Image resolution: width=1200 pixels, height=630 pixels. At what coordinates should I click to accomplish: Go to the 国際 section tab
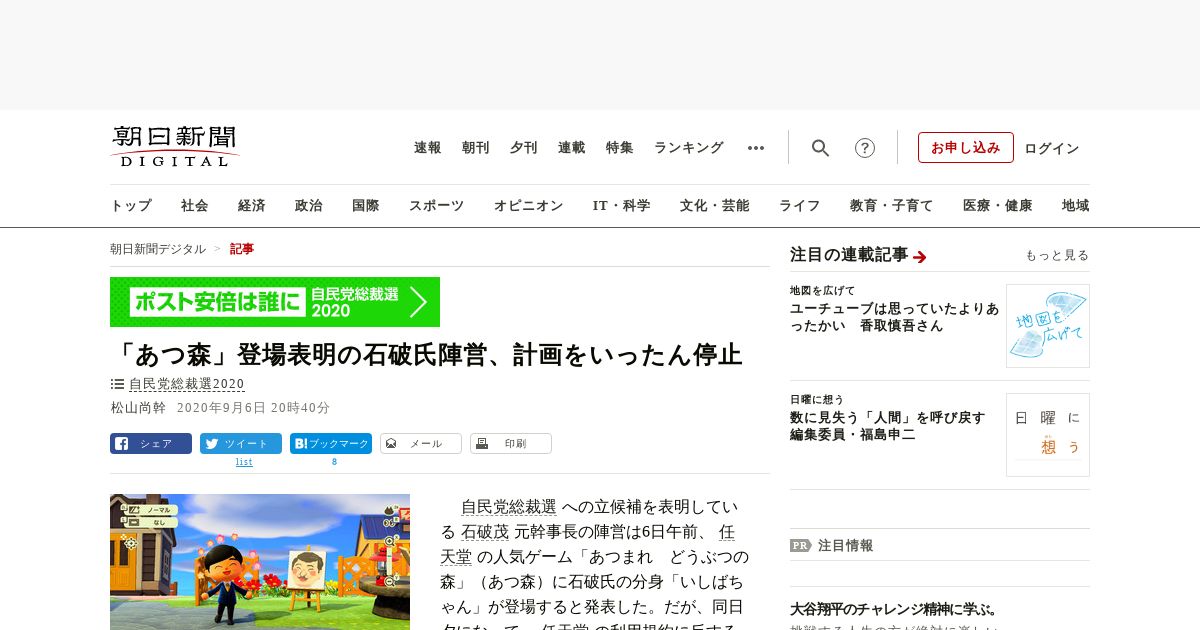pyautogui.click(x=366, y=205)
